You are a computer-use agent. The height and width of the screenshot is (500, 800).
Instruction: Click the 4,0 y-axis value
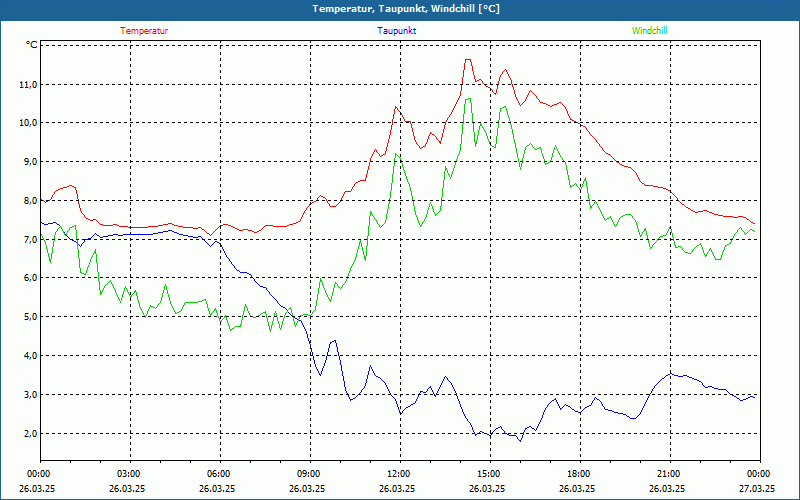(x=31, y=356)
